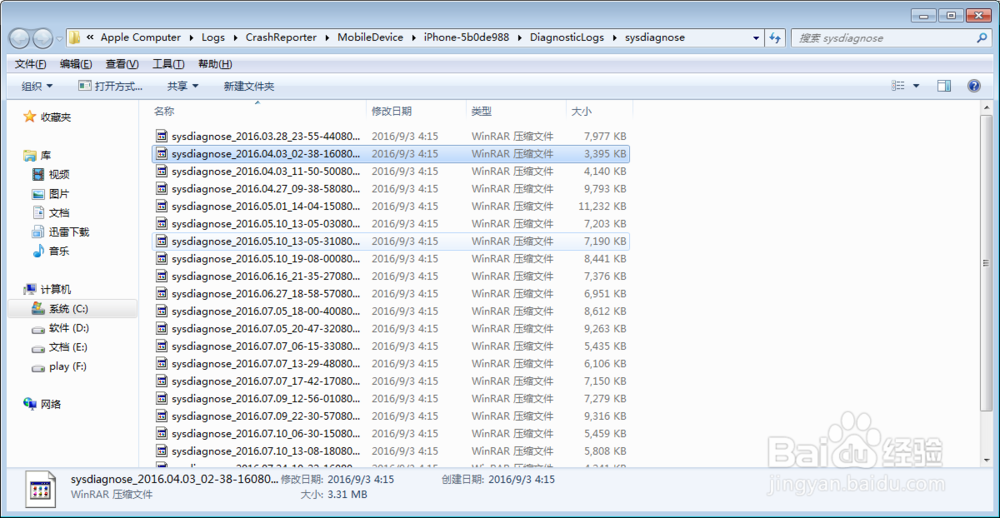The width and height of the screenshot is (1000, 518).
Task: Open the address bar history dropdown
Action: pyautogui.click(x=756, y=38)
